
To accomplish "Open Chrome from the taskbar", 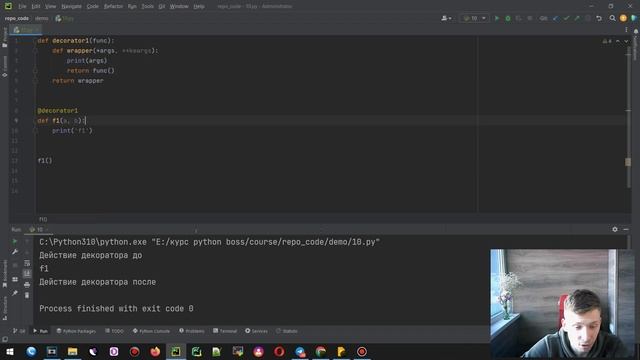I will (x=320, y=351).
